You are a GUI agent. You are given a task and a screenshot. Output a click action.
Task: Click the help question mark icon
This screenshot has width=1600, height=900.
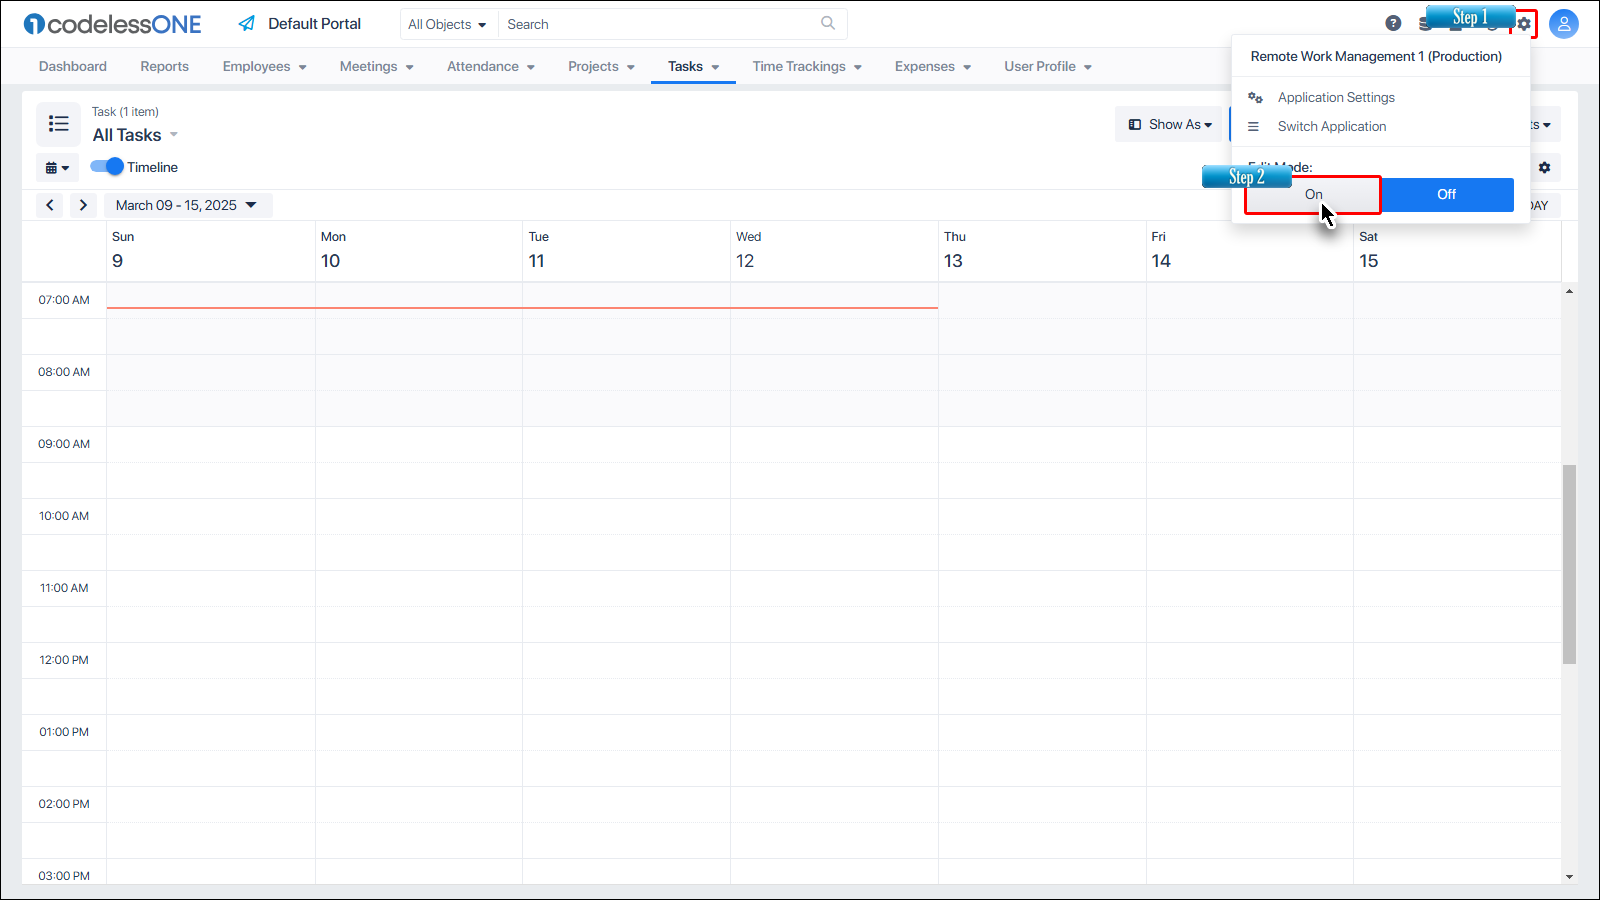[1393, 23]
